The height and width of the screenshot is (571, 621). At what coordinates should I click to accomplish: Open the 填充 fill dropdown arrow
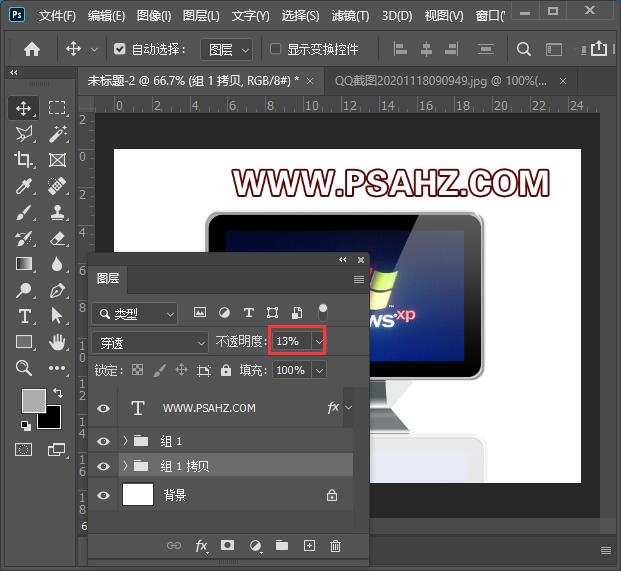[x=319, y=371]
